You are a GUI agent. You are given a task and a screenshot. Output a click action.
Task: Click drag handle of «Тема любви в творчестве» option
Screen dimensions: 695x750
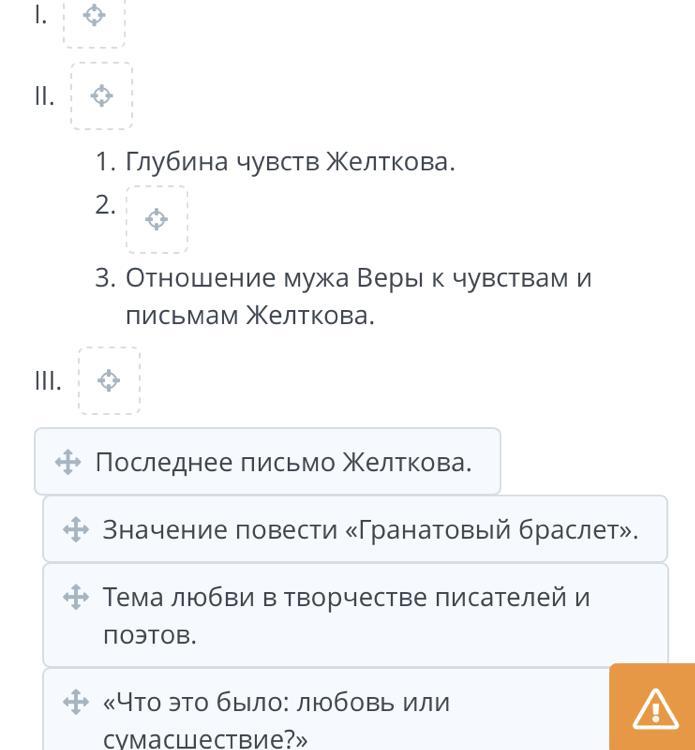coord(76,598)
